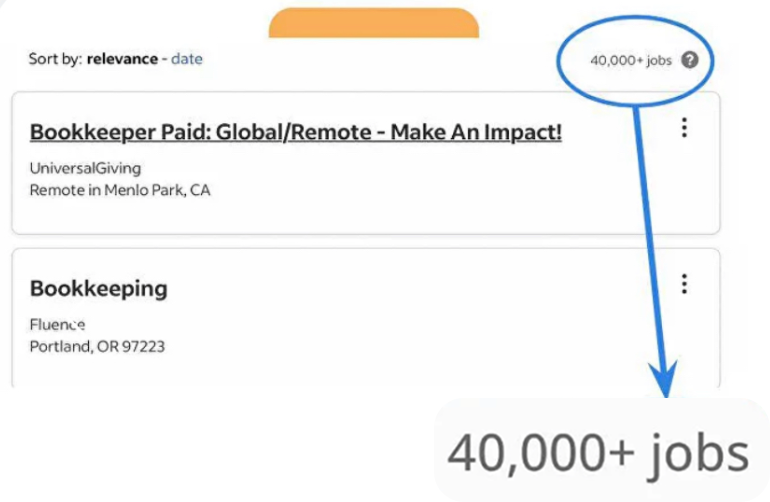Click "Remote in Menlo Park, CA" location text
The image size is (770, 502).
pos(120,190)
